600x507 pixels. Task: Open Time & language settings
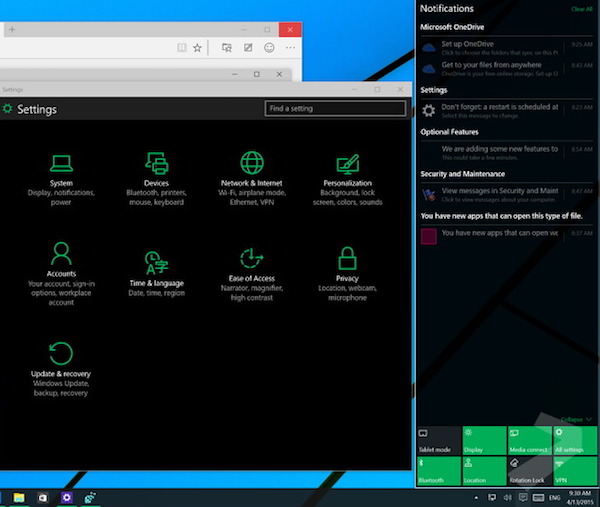click(156, 273)
